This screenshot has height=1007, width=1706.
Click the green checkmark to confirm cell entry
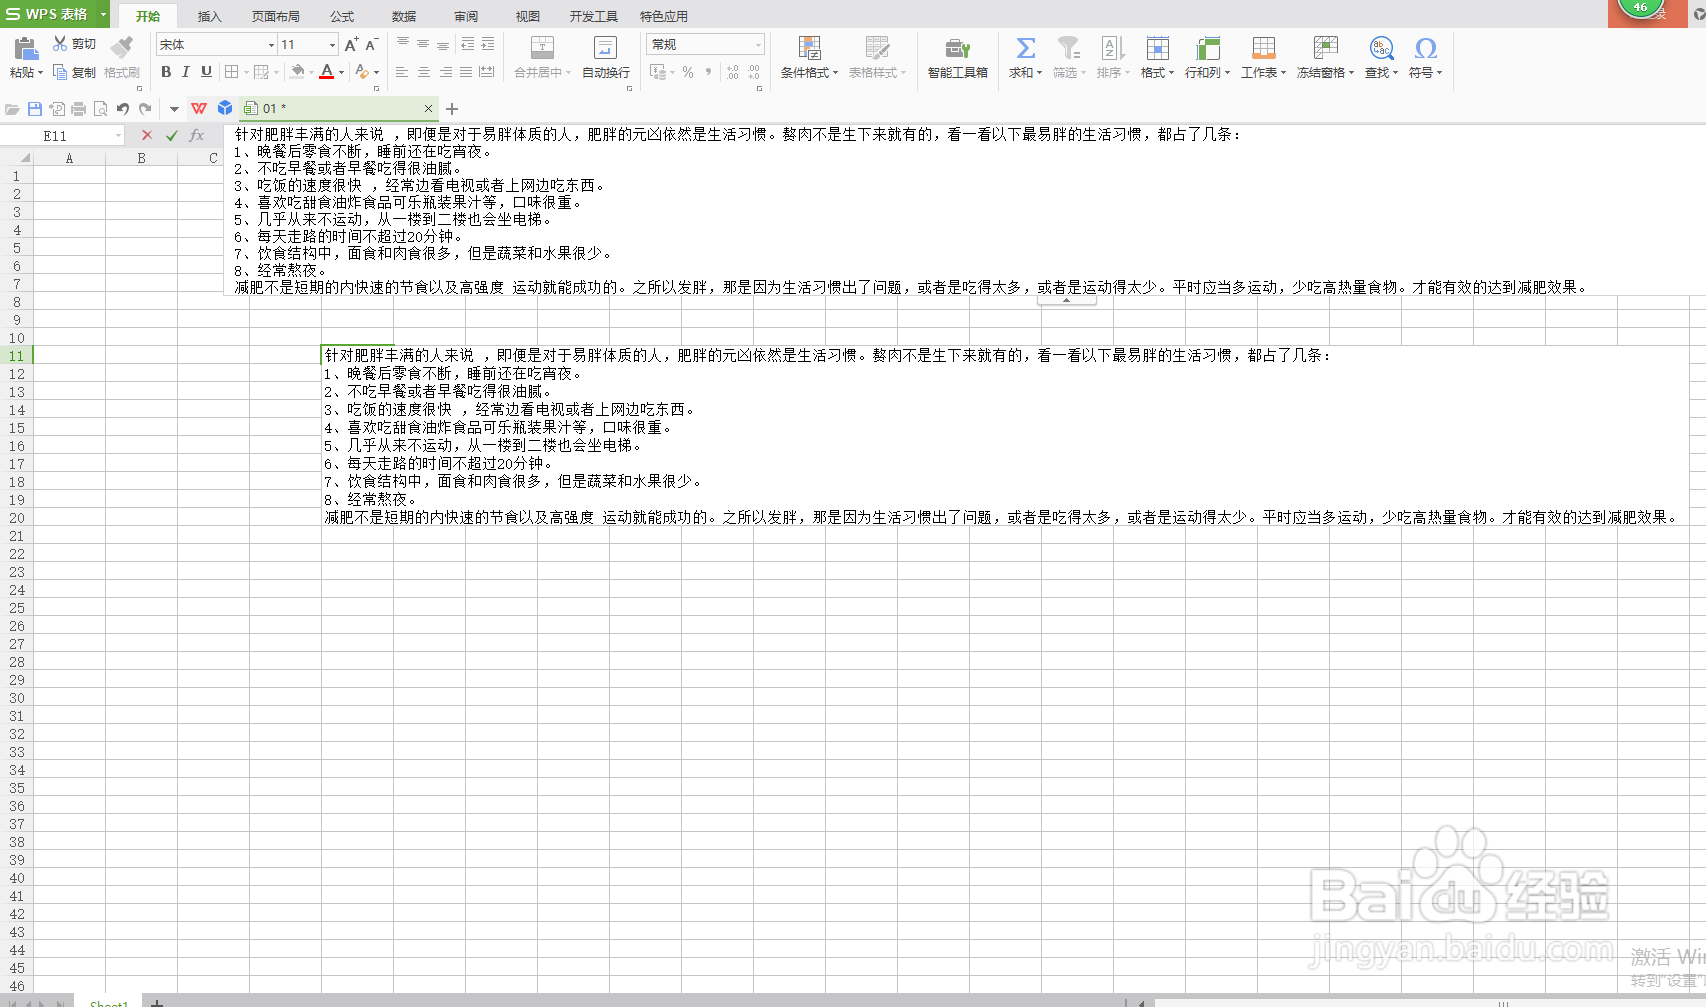pos(170,134)
